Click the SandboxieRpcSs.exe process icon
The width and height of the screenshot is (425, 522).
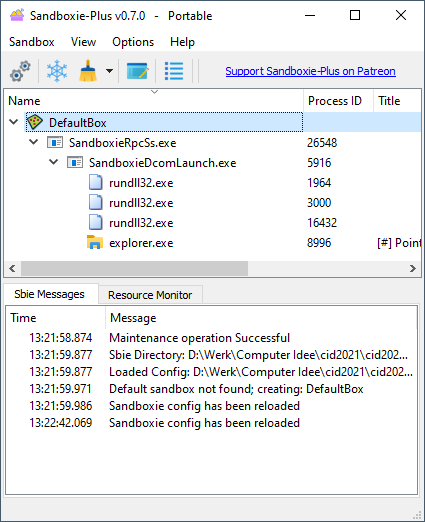pos(55,143)
